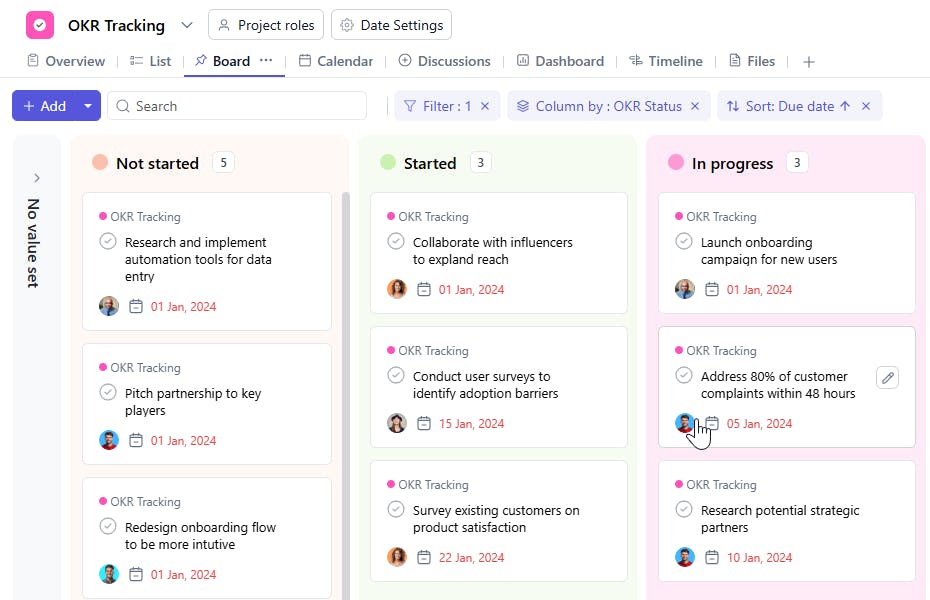Open the Add button dropdown arrow
Viewport: 930px width, 600px height.
point(88,106)
